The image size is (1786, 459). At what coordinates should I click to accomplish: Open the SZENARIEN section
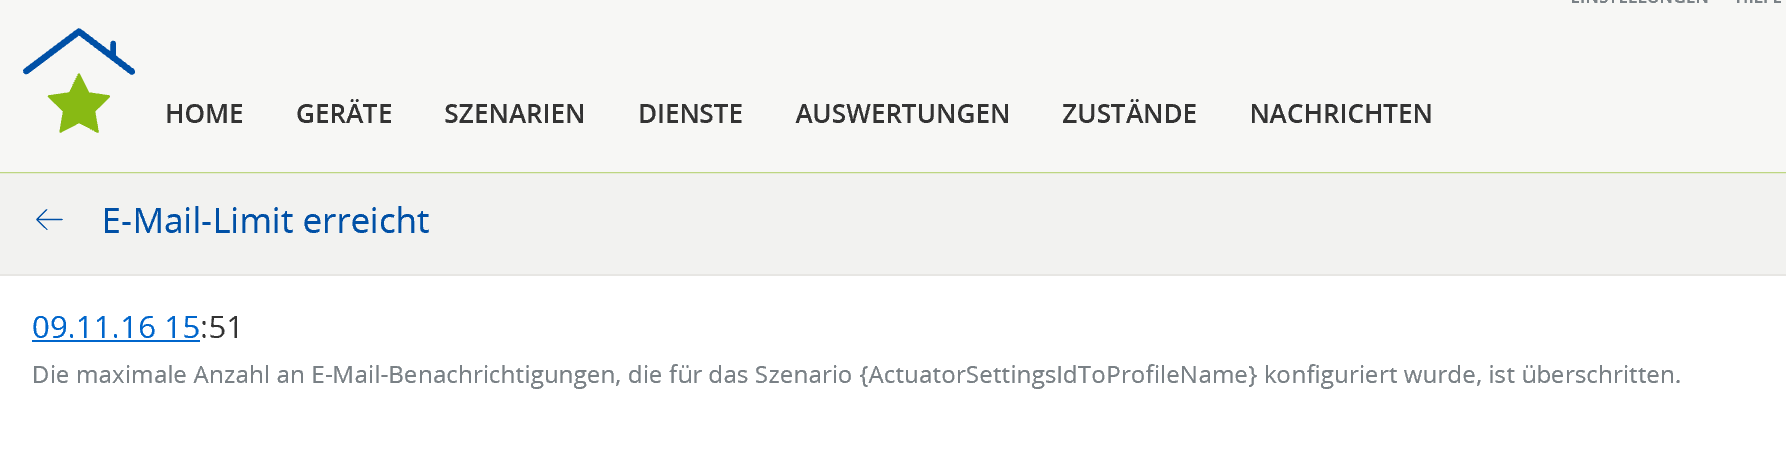(x=514, y=114)
